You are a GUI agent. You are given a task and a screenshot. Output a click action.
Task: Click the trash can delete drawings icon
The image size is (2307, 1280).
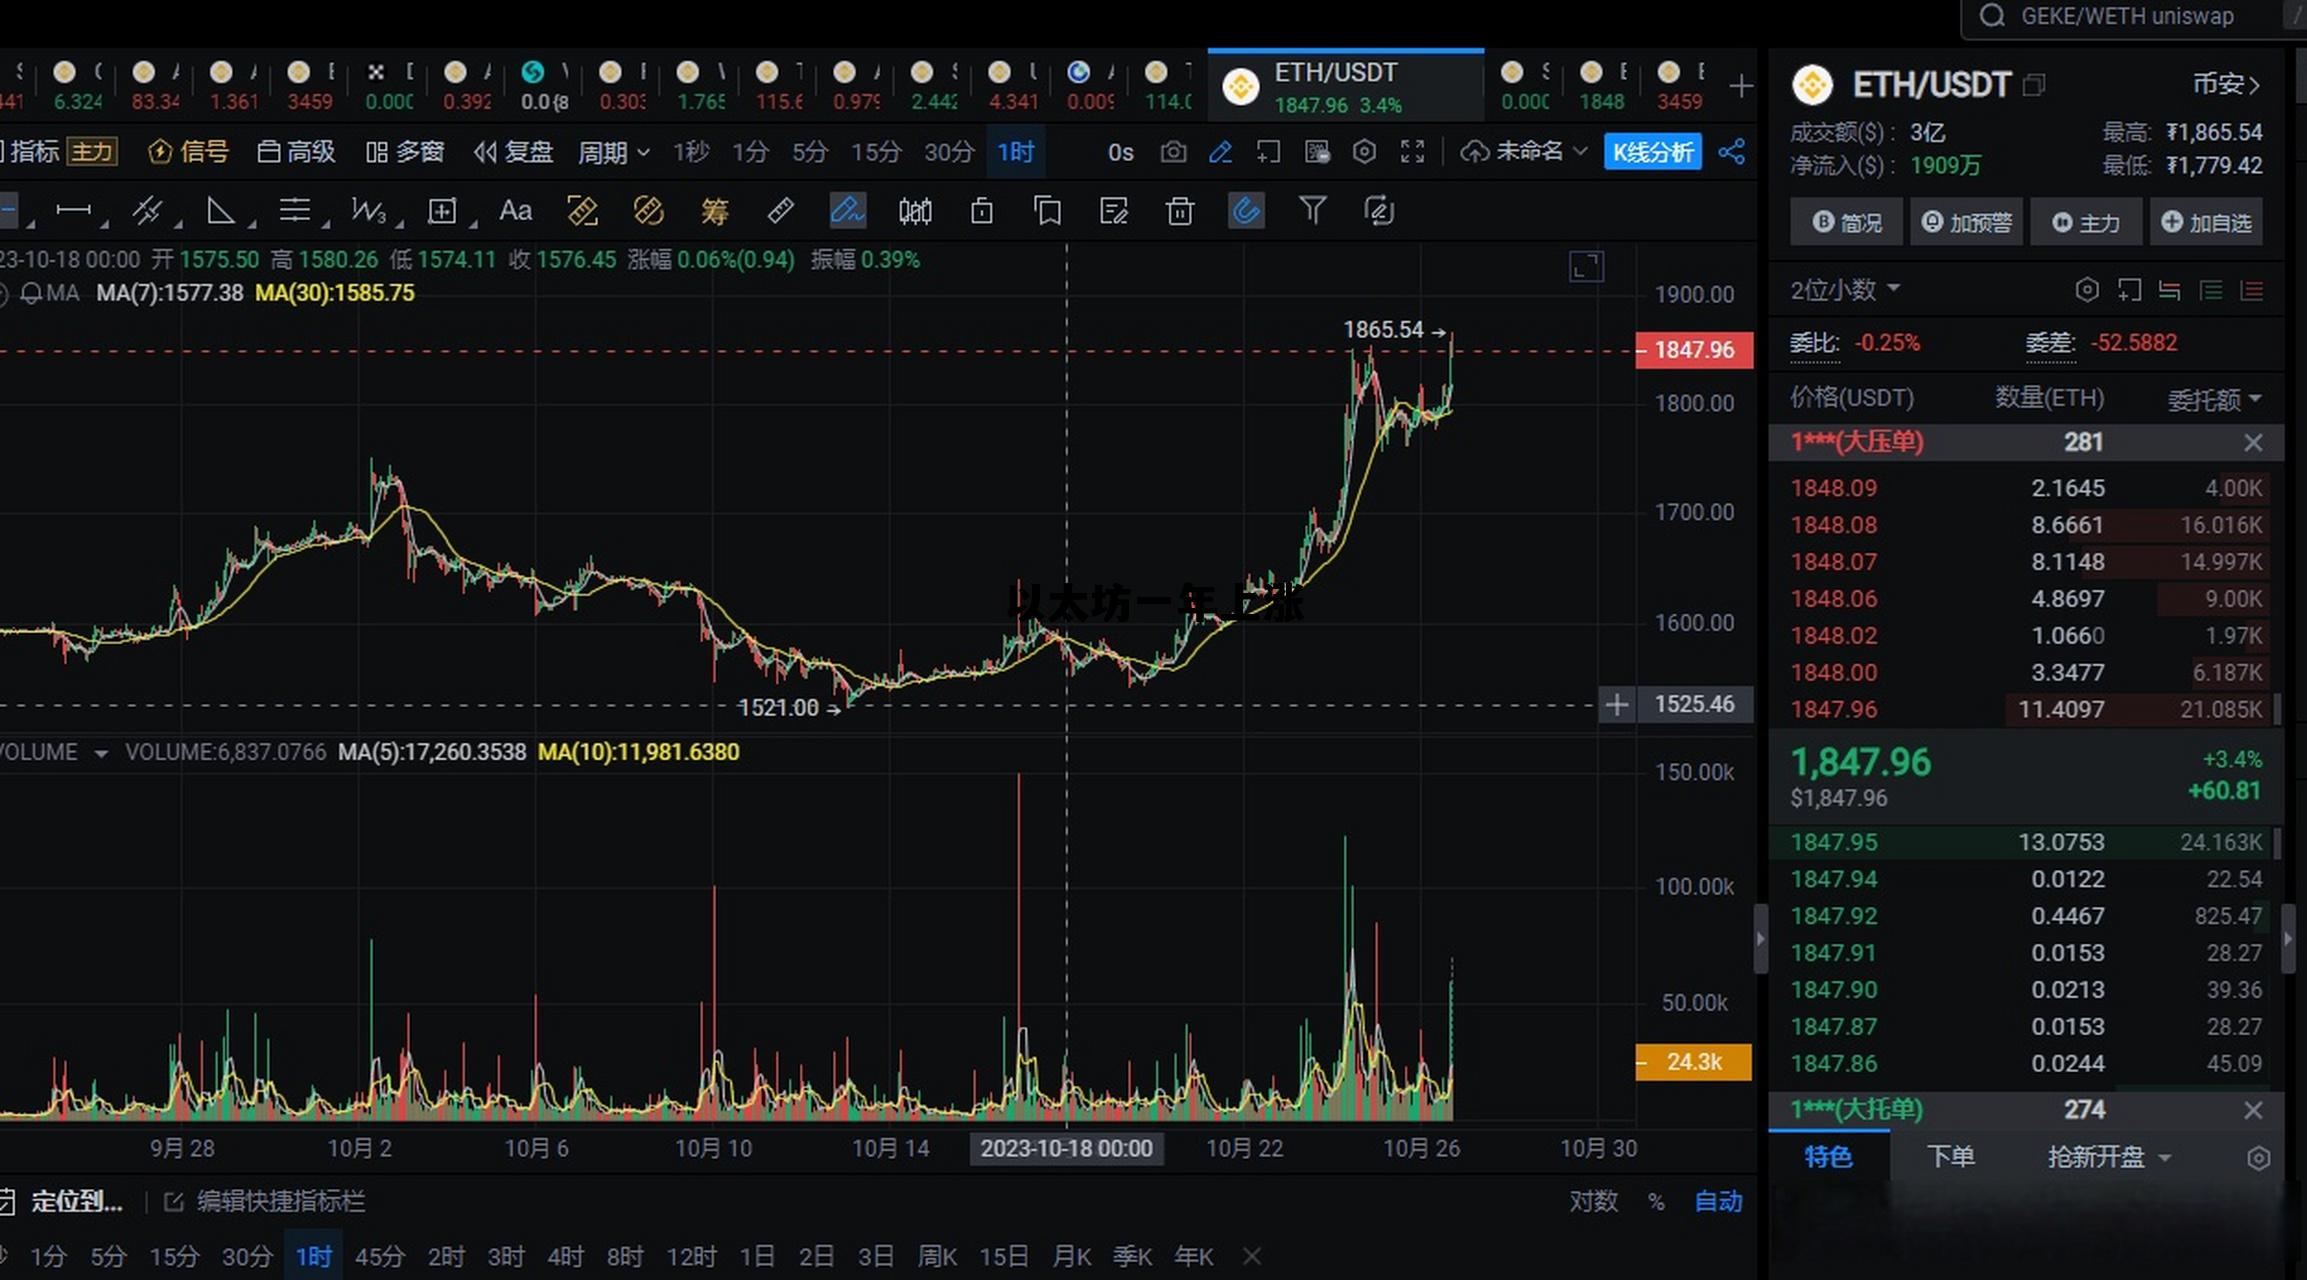[x=1180, y=211]
